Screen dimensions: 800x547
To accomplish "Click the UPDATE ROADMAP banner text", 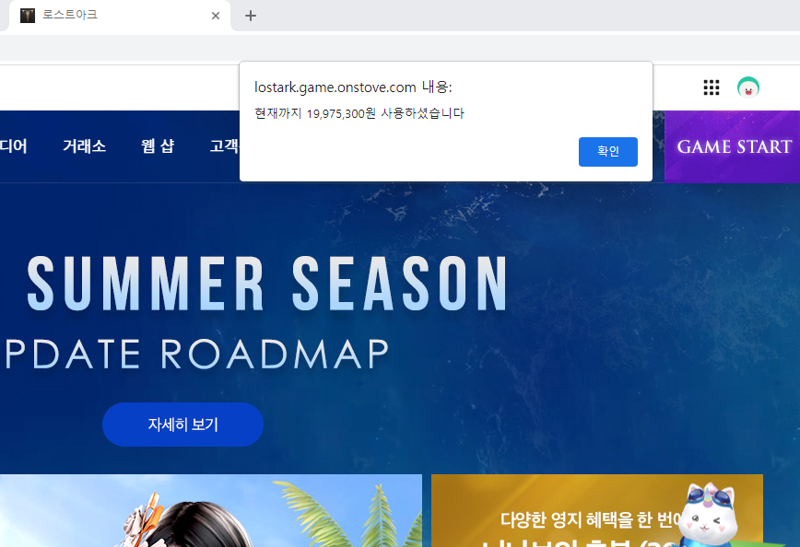I will point(197,354).
